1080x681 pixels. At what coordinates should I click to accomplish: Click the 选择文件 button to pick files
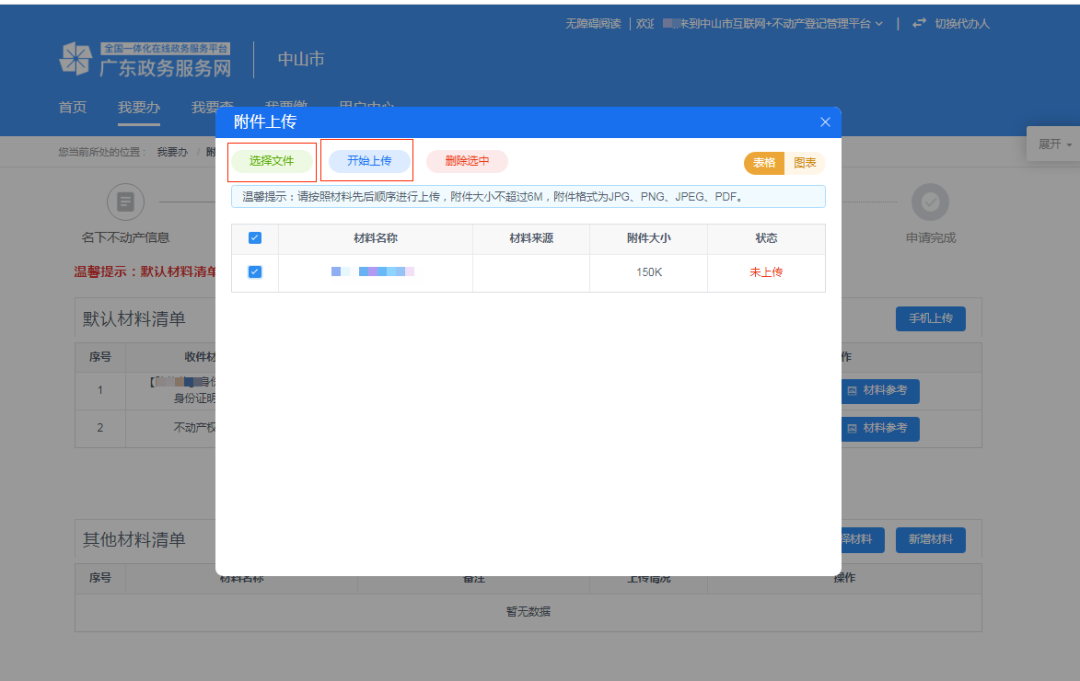271,162
